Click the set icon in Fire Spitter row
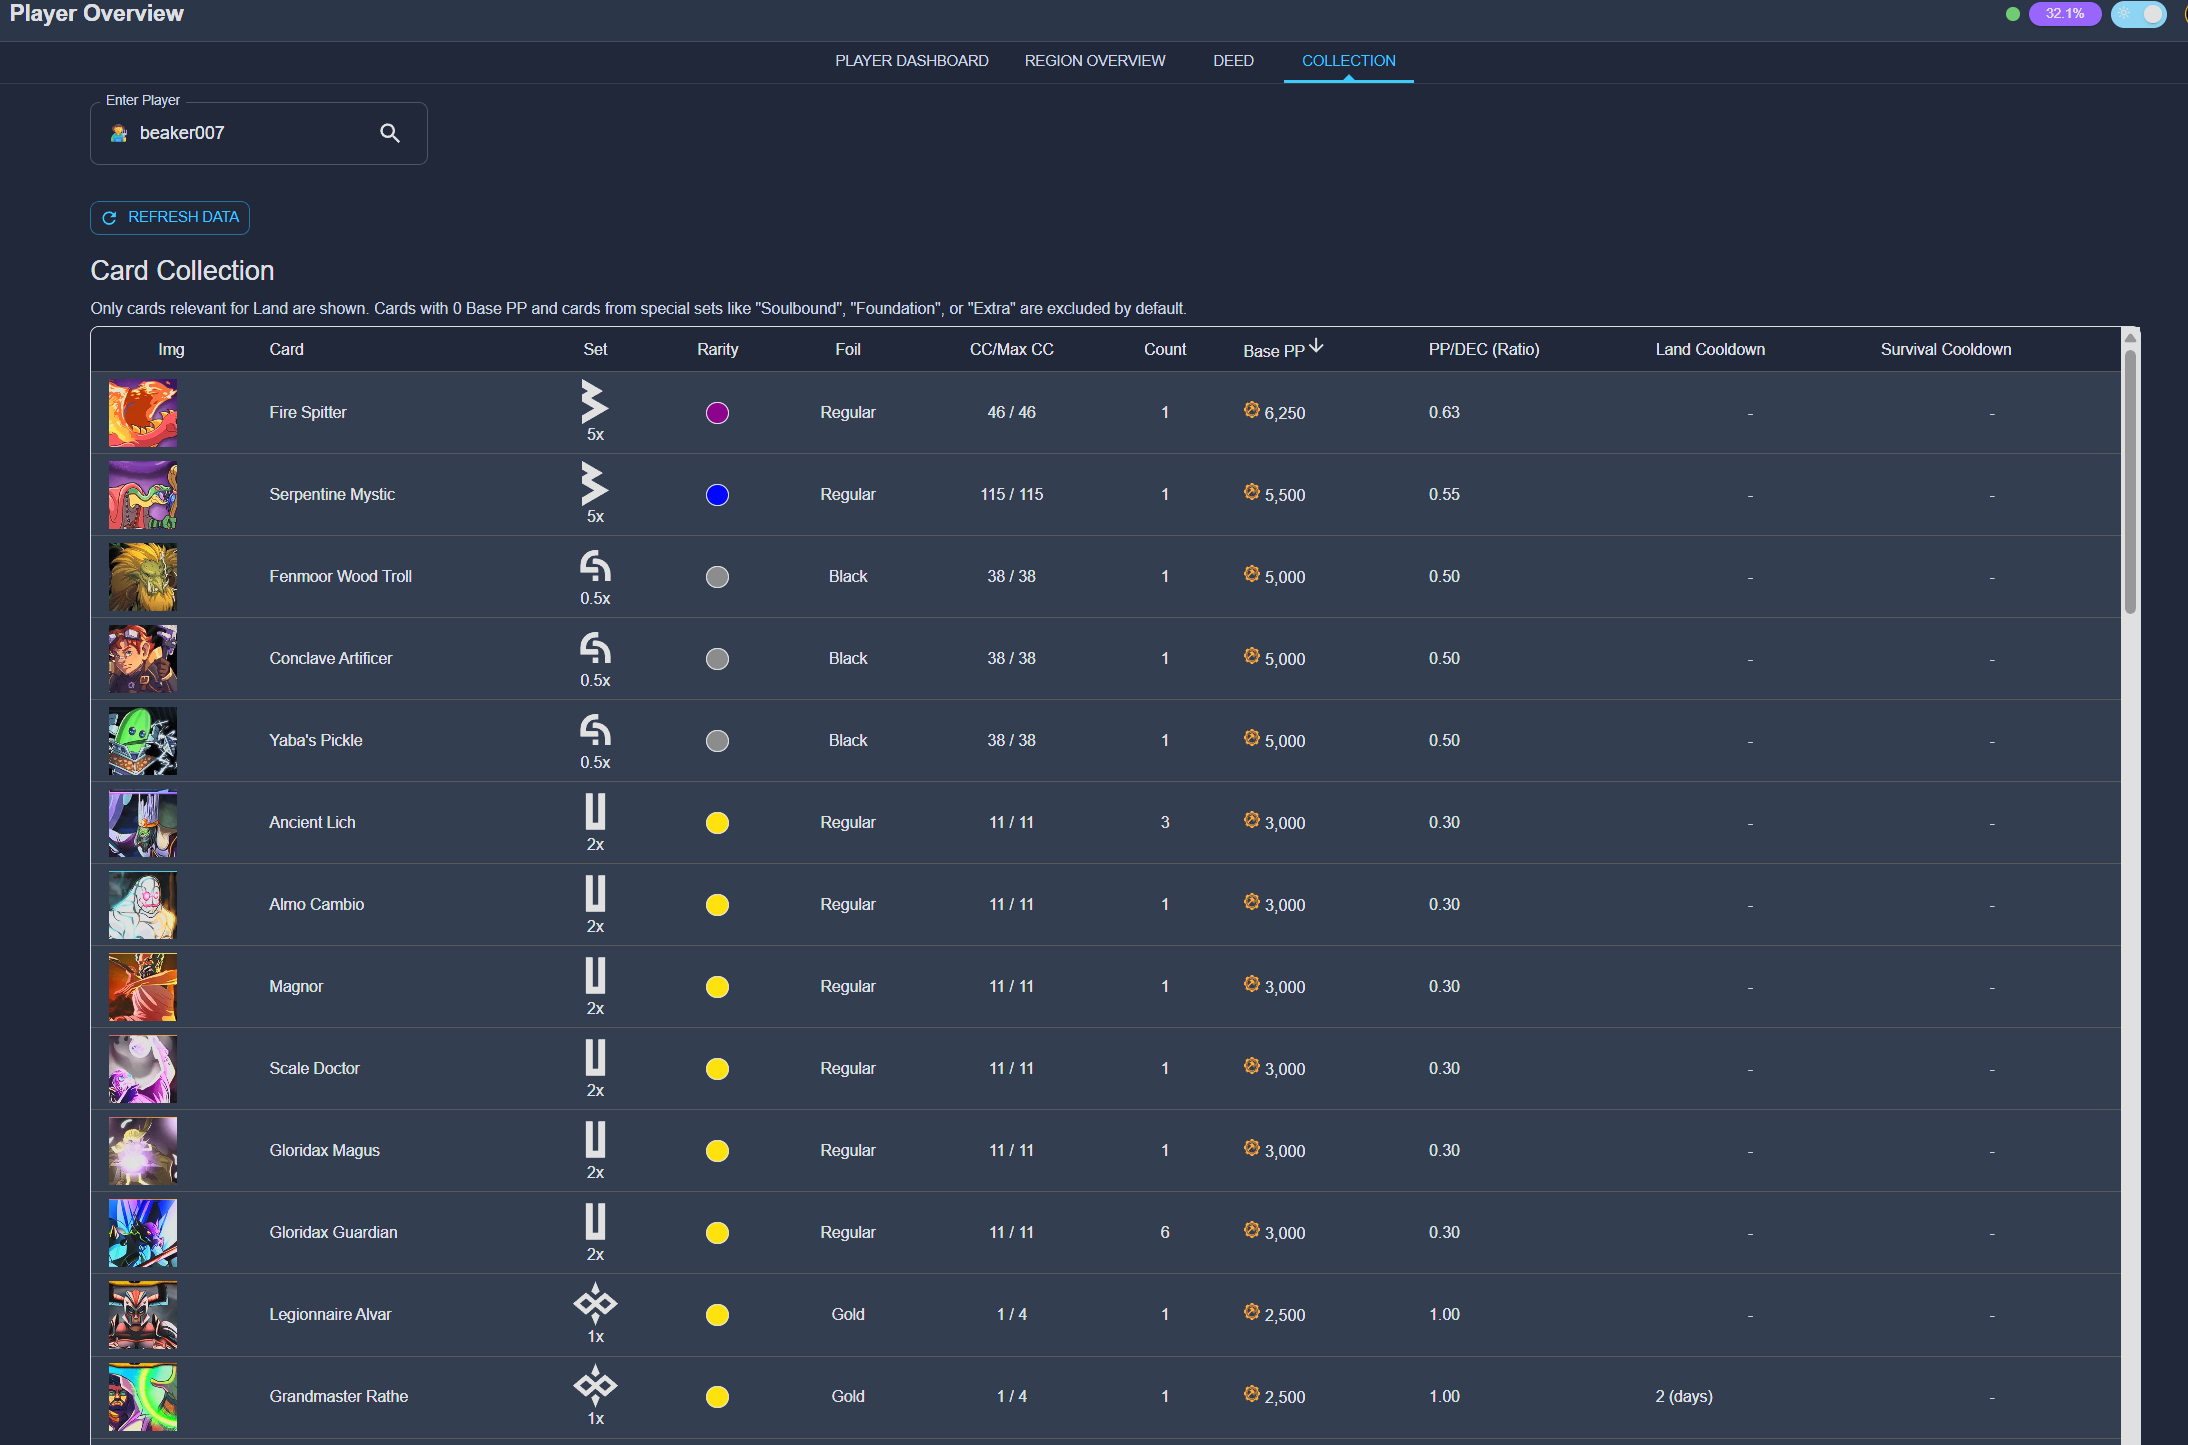The image size is (2188, 1445). pyautogui.click(x=595, y=401)
